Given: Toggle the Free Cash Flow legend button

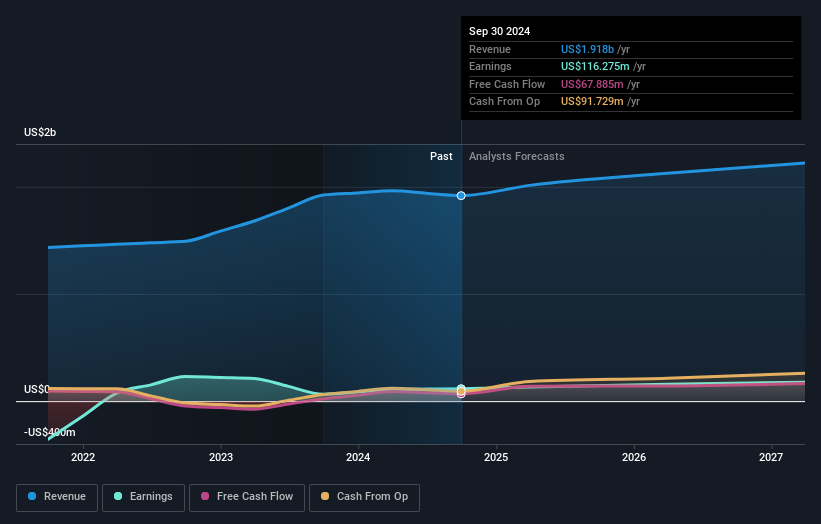Looking at the screenshot, I should coord(247,497).
